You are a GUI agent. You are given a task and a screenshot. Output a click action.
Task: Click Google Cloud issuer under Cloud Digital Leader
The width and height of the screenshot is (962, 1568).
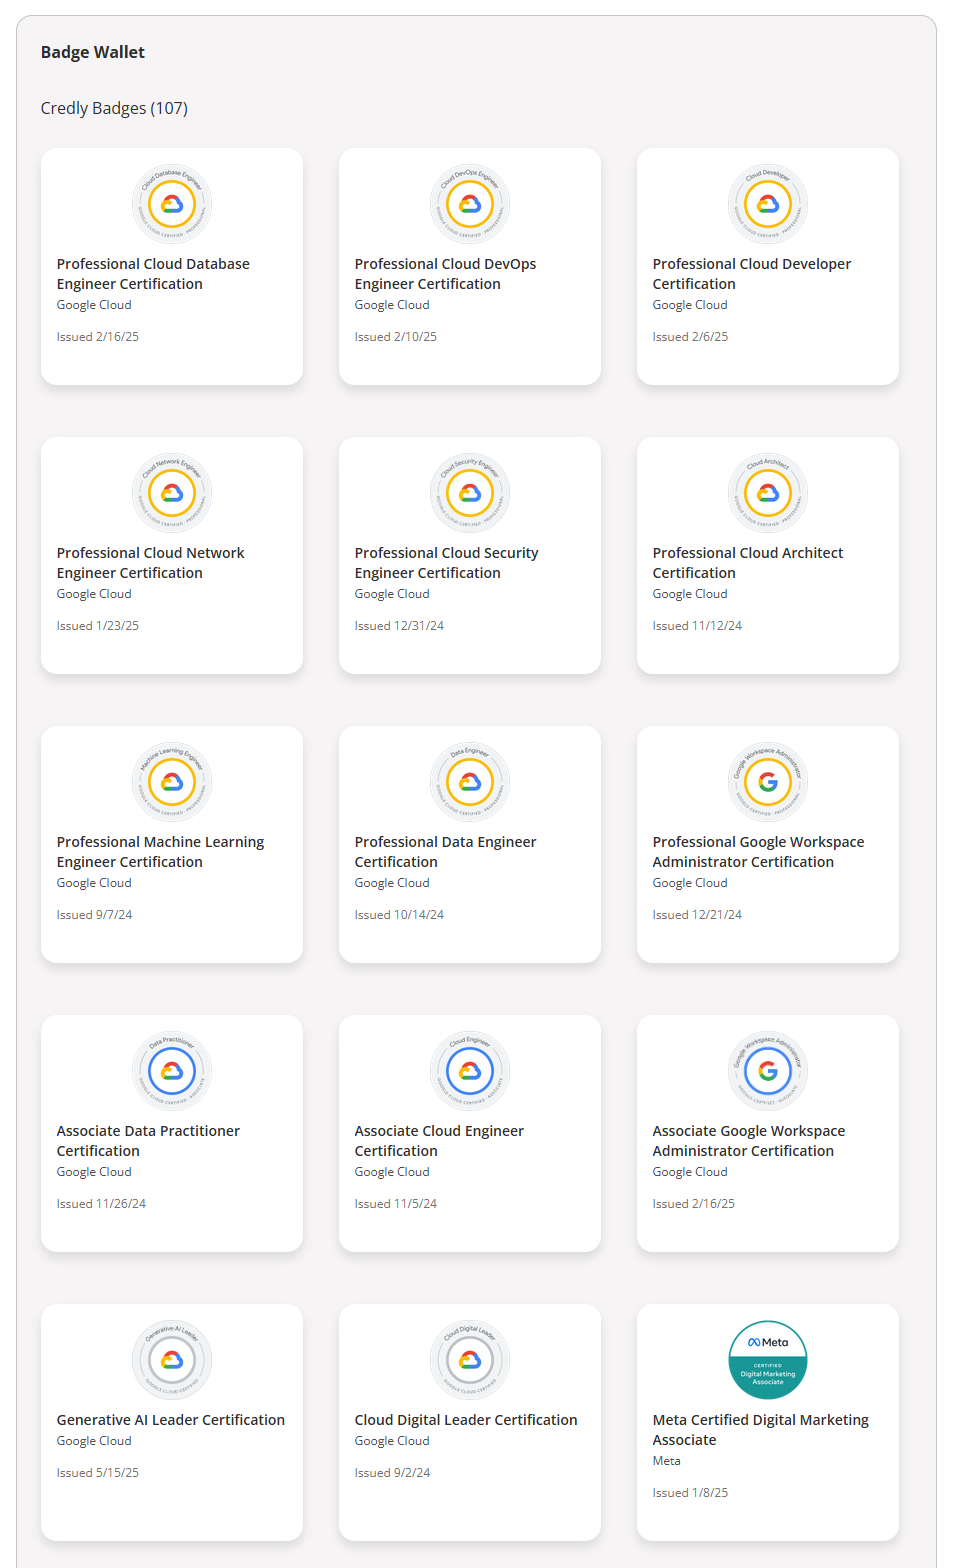(x=392, y=1441)
